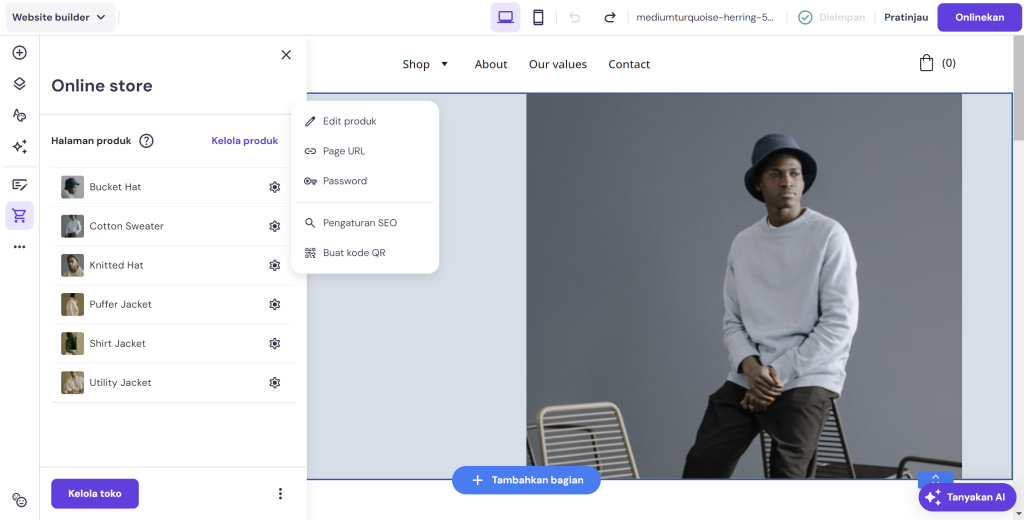Click the Contact navigation link
The width and height of the screenshot is (1024, 520).
click(x=629, y=64)
